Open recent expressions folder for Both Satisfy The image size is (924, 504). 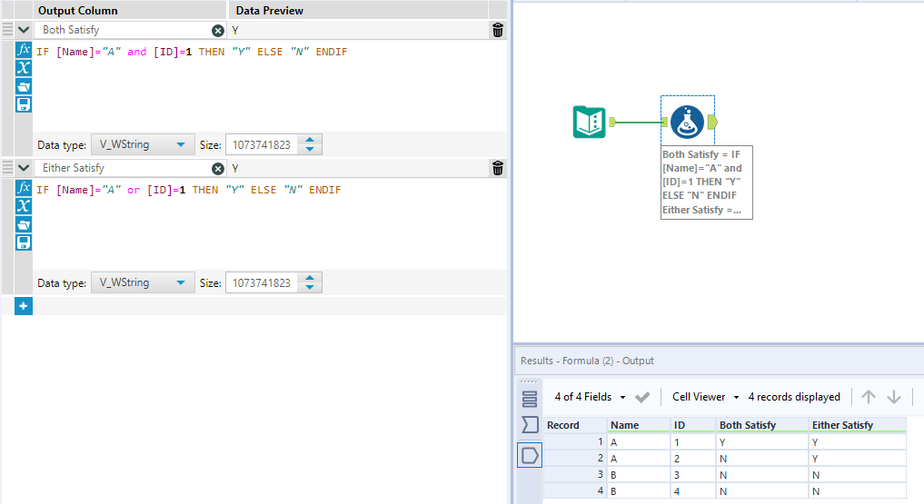[x=24, y=87]
